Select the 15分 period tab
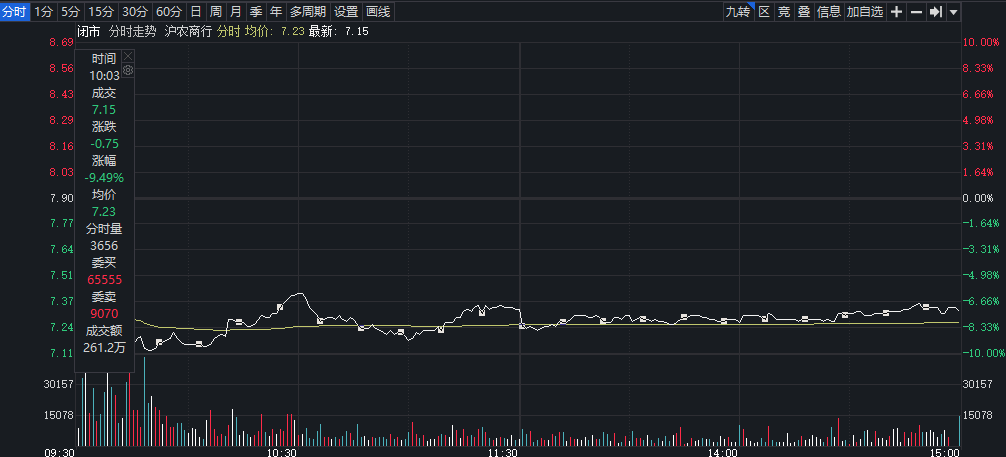Screen dimensions: 1006x457 pyautogui.click(x=101, y=12)
